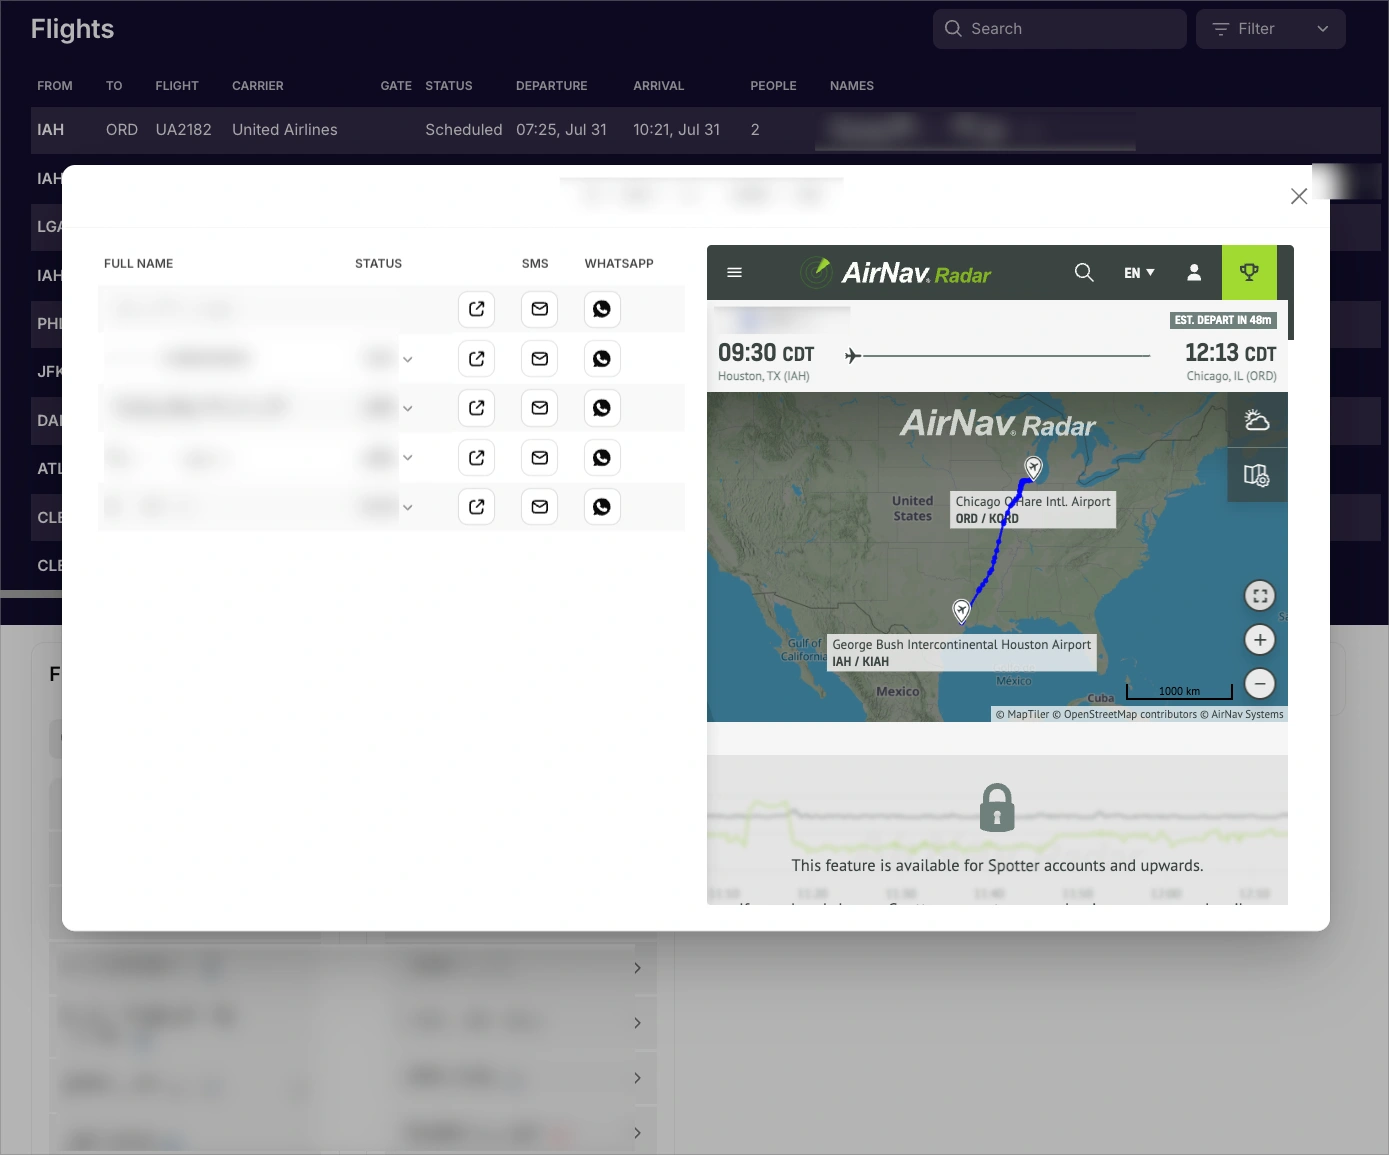
Task: Select the UA2182 flight row to Chicago
Action: 400,130
